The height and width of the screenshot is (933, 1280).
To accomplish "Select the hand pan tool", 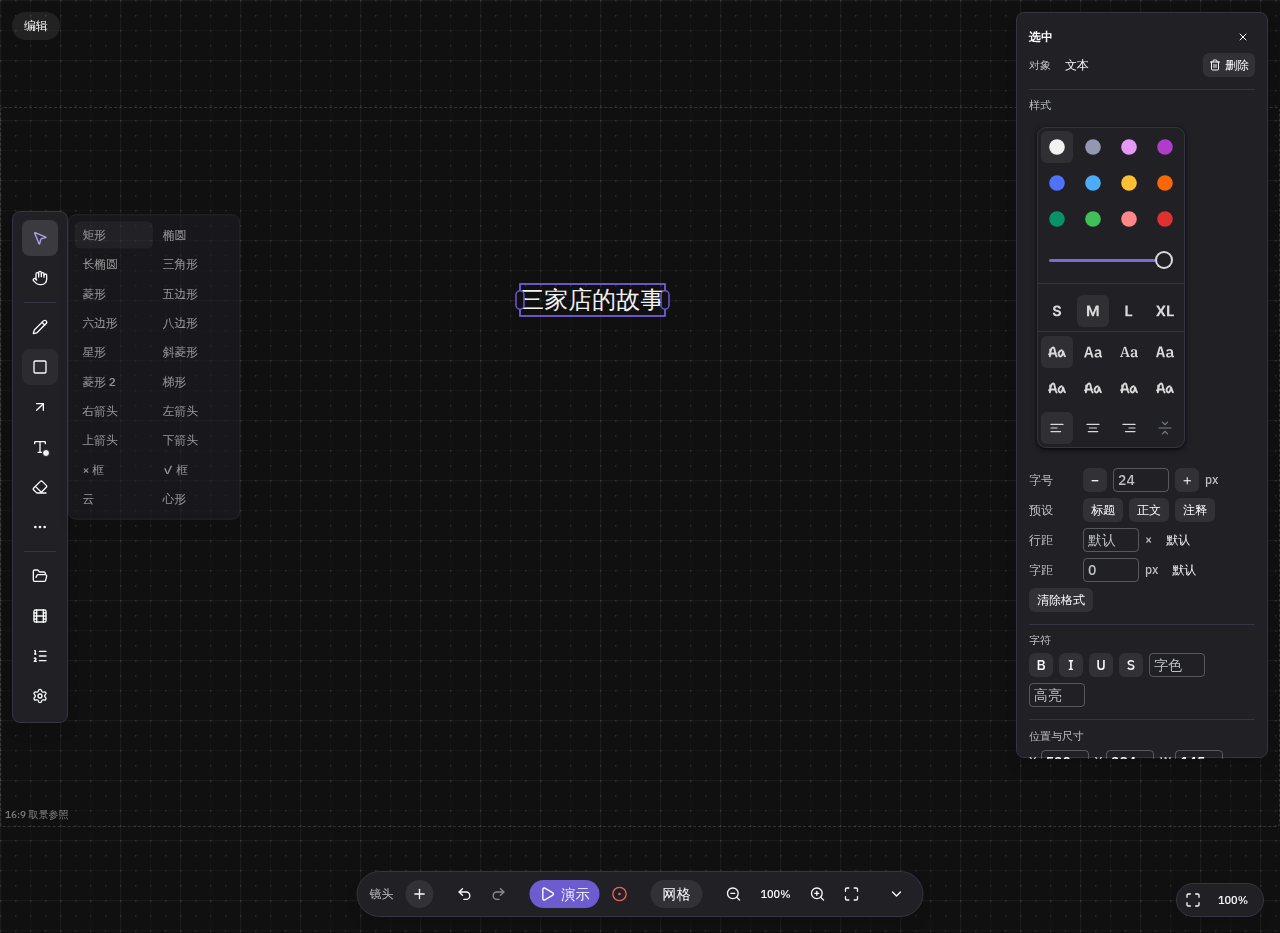I will (40, 278).
